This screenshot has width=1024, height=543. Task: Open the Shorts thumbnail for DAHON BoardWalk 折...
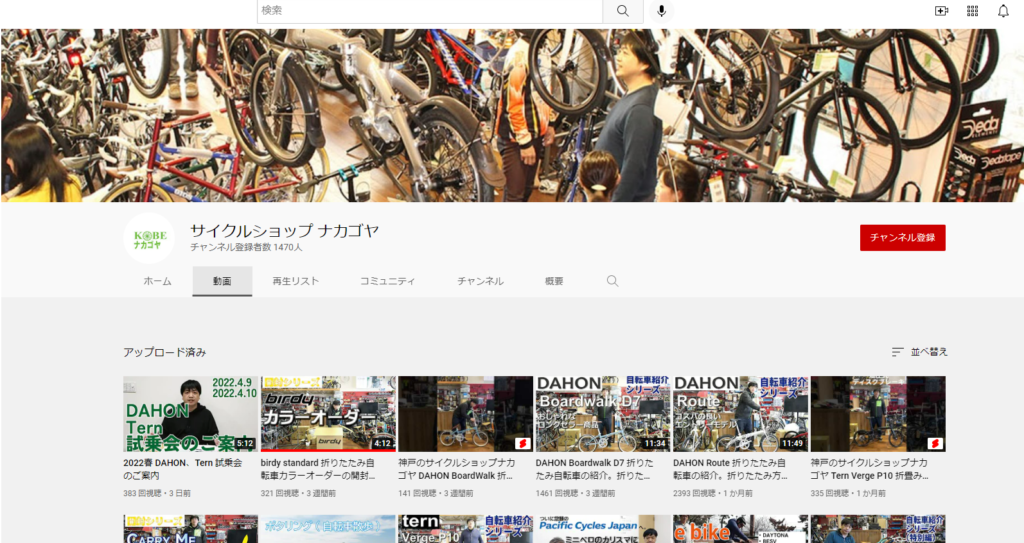tap(466, 414)
